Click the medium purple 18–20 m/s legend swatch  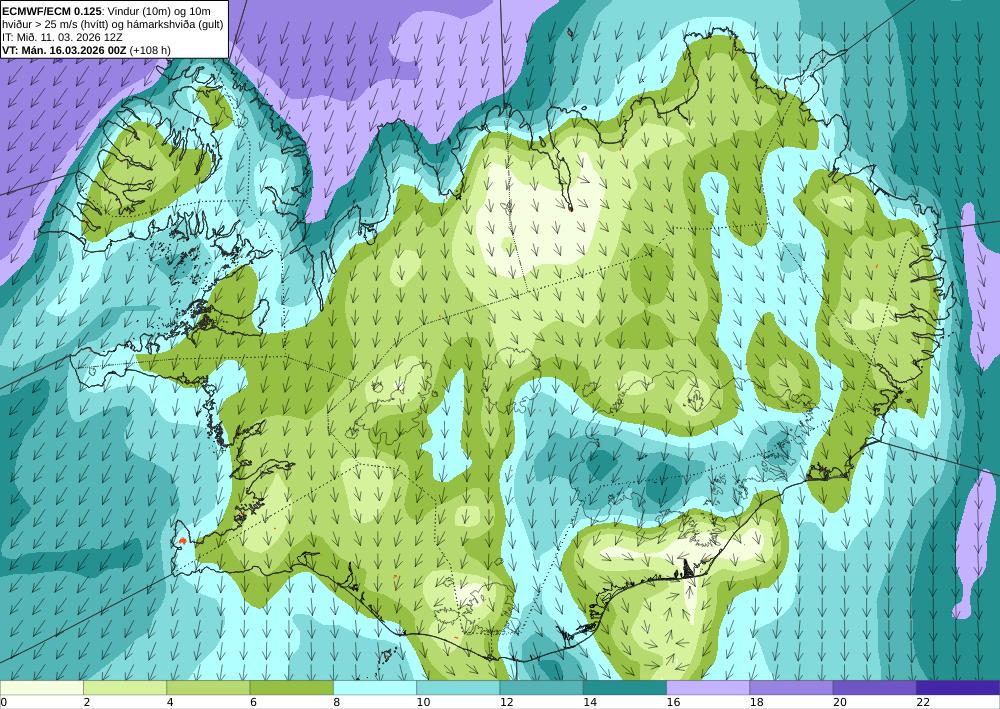pos(791,688)
